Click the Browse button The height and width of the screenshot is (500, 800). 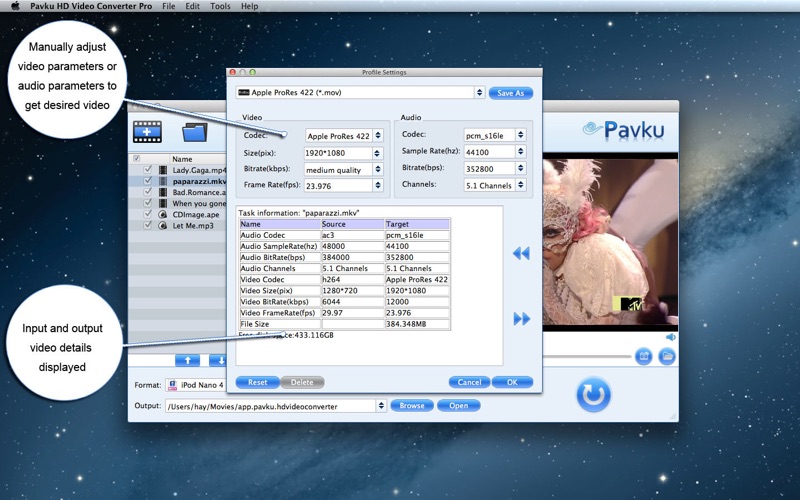[412, 406]
